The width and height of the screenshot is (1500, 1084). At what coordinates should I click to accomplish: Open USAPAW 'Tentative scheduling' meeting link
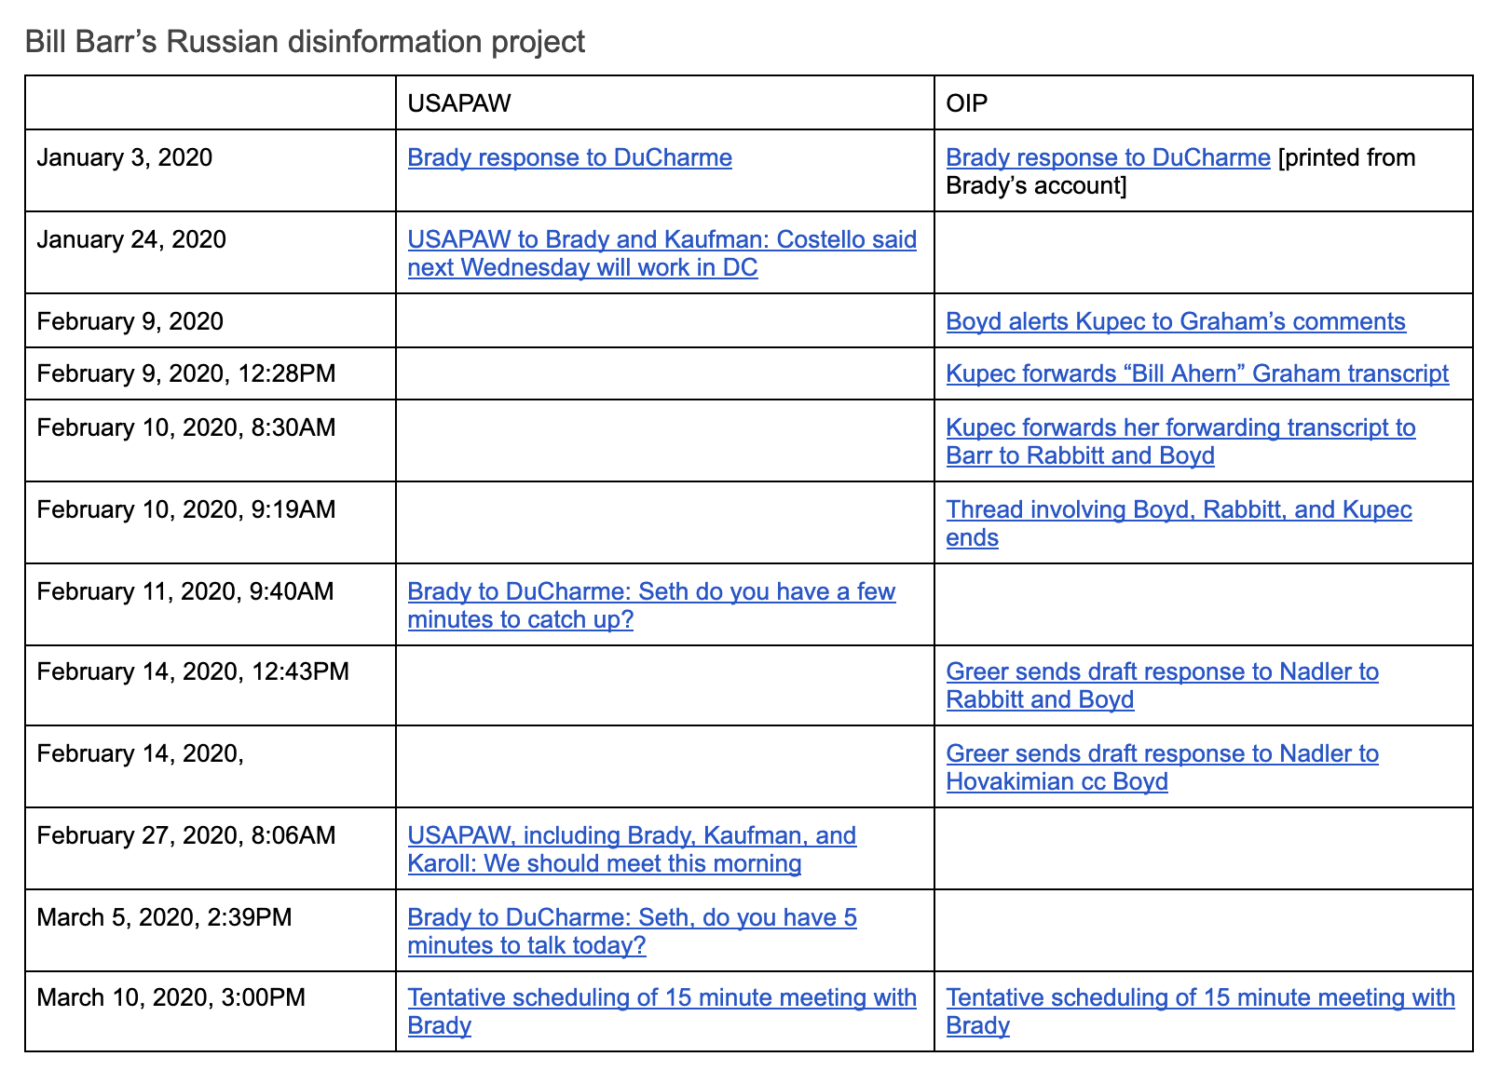(661, 998)
